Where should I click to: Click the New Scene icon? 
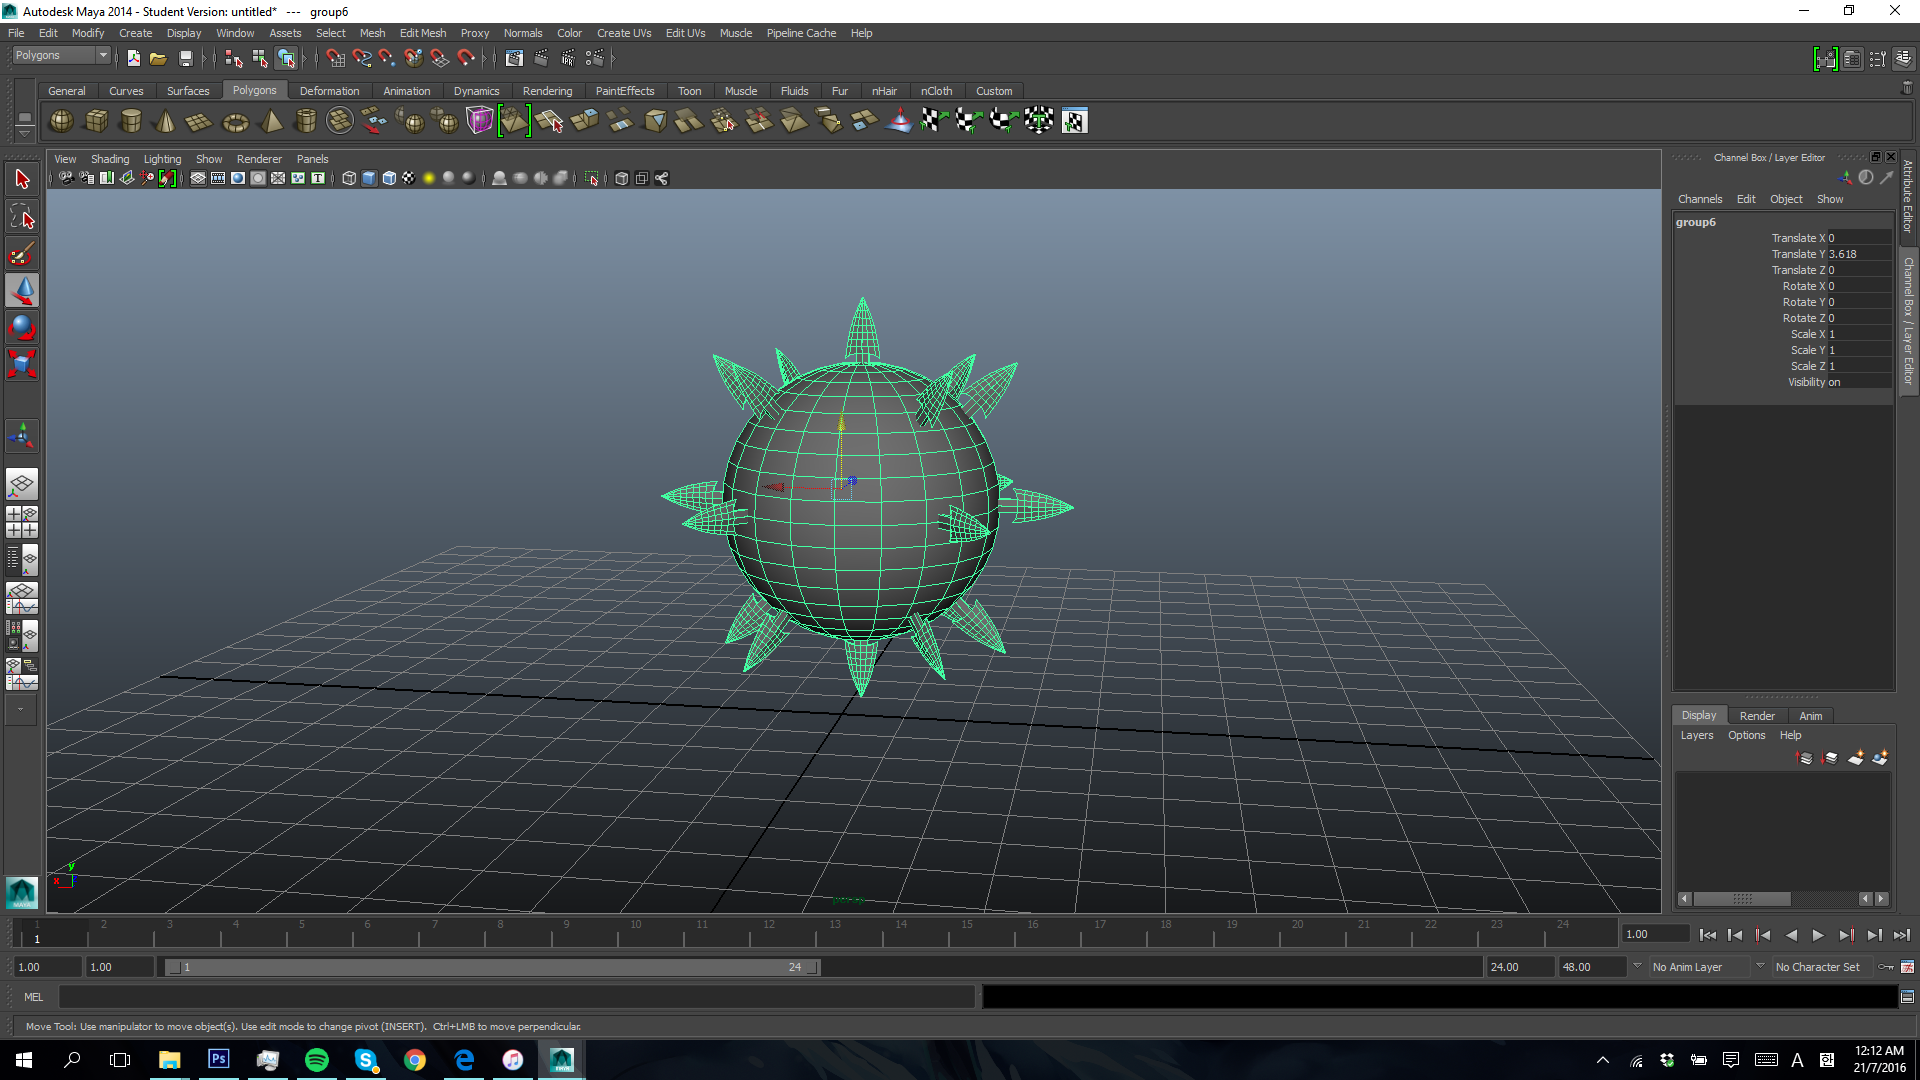click(133, 58)
